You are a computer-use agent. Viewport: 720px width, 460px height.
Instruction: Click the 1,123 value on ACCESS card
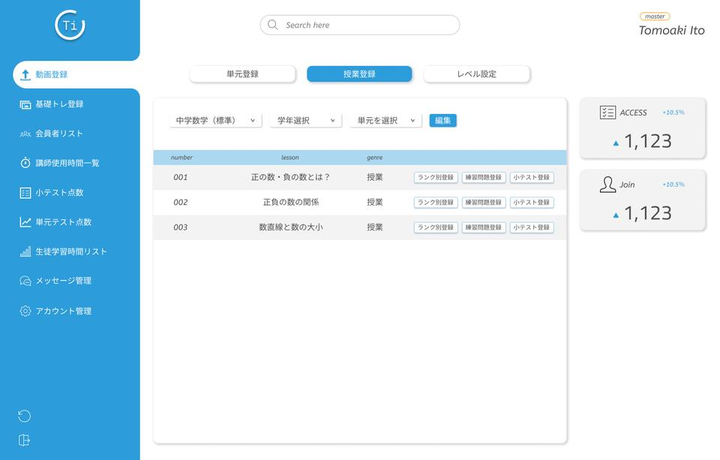pyautogui.click(x=648, y=141)
